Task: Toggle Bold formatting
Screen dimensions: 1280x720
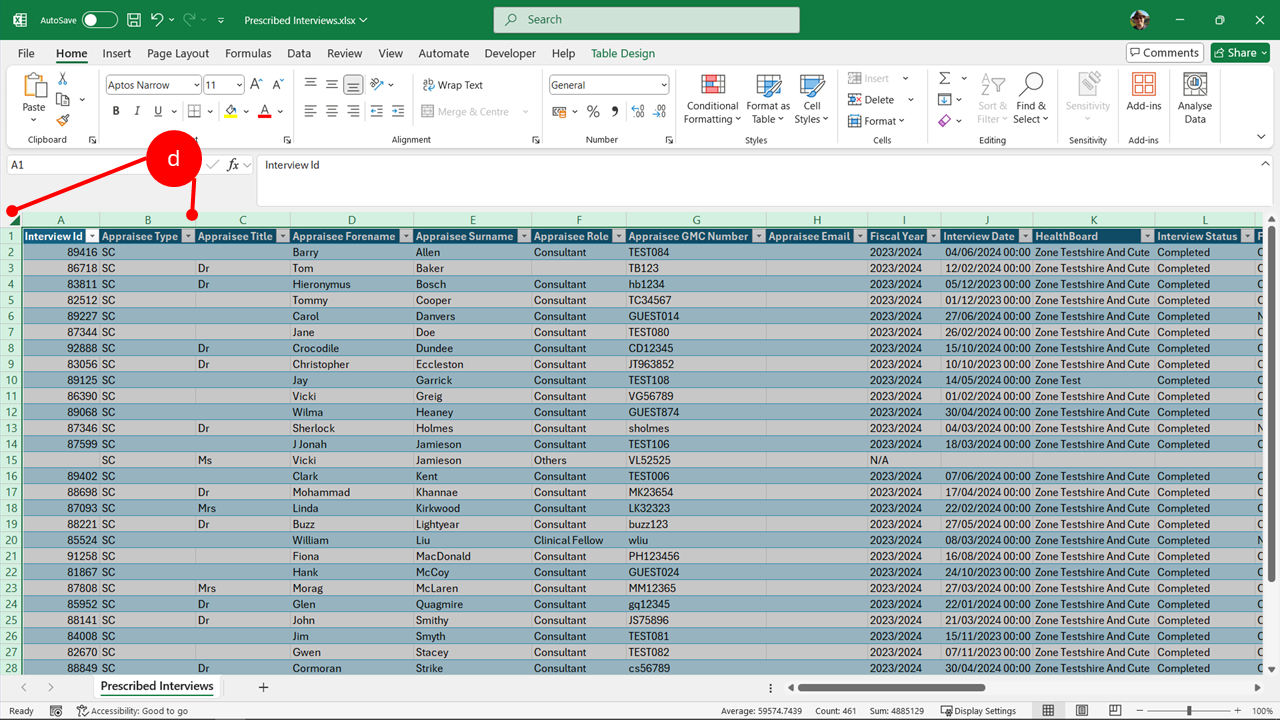Action: [114, 112]
